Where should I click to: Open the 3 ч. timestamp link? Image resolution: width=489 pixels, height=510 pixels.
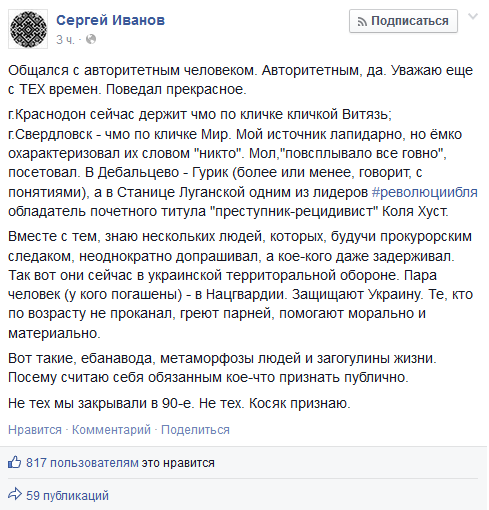(x=65, y=40)
